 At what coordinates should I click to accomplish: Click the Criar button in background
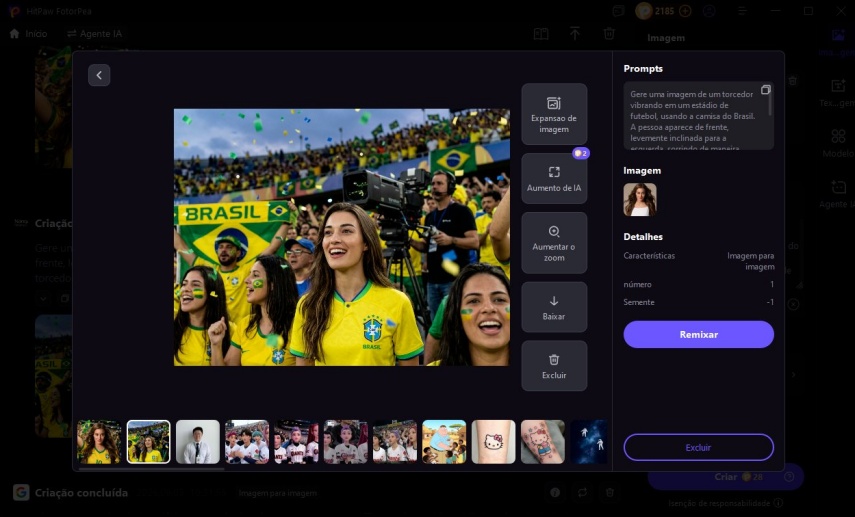click(725, 477)
